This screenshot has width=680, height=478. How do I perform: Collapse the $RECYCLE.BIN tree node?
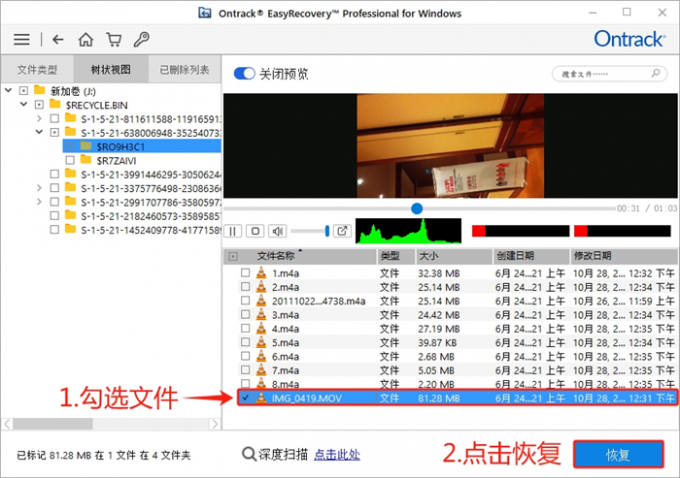pyautogui.click(x=24, y=104)
